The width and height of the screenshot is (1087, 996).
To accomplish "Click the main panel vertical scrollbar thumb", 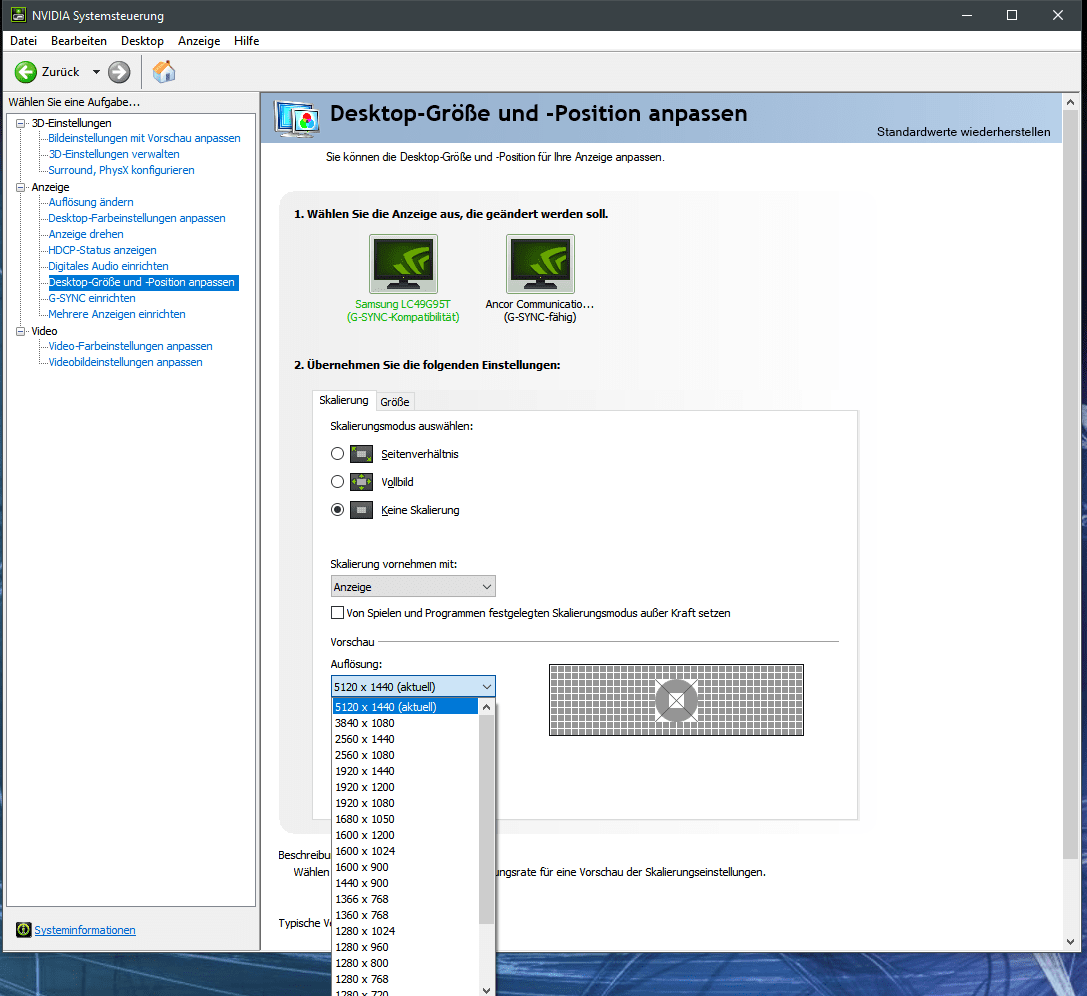I will point(1070,485).
